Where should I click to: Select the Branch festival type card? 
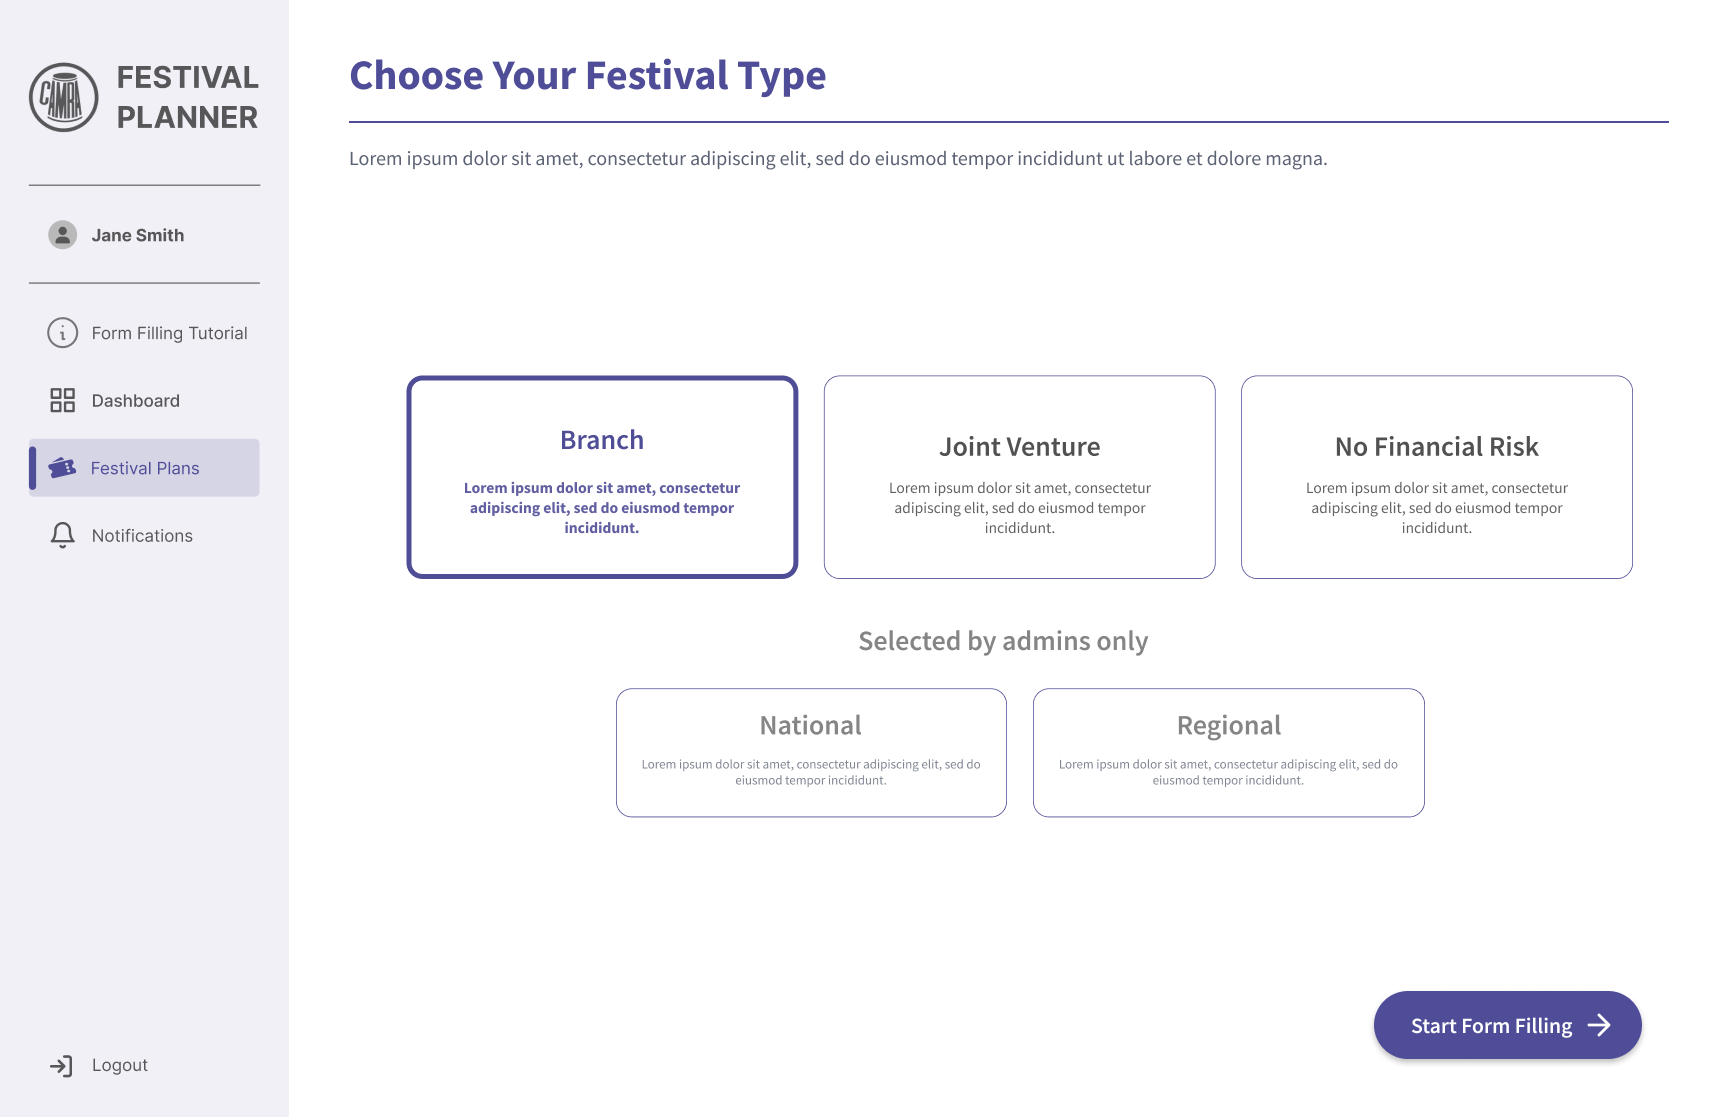[x=602, y=477]
